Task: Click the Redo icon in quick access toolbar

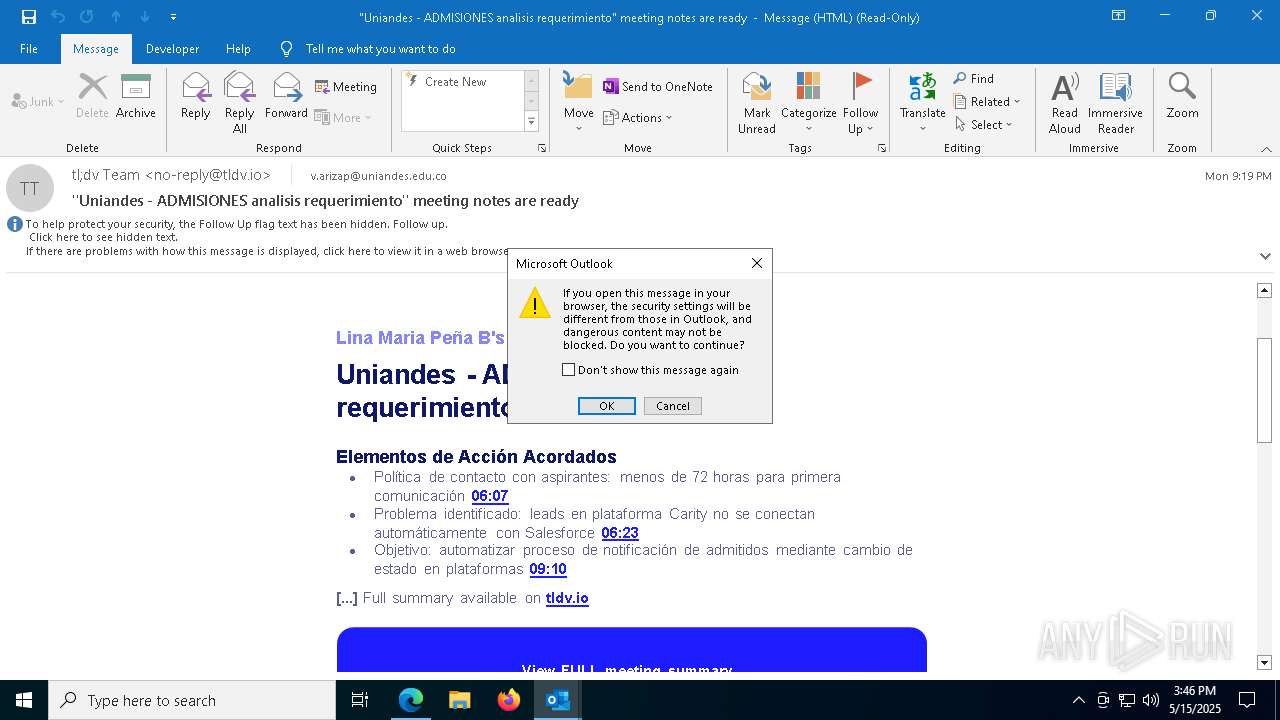Action: click(x=87, y=17)
